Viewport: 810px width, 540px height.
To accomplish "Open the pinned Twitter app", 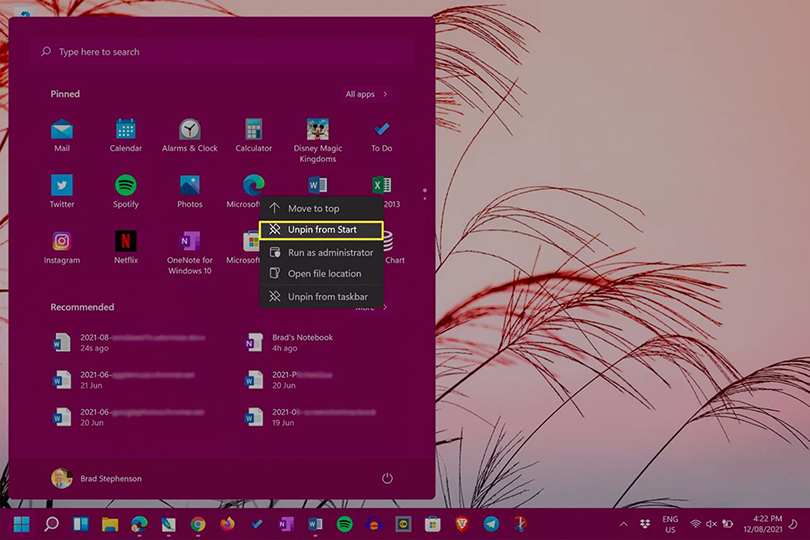I will [61, 191].
